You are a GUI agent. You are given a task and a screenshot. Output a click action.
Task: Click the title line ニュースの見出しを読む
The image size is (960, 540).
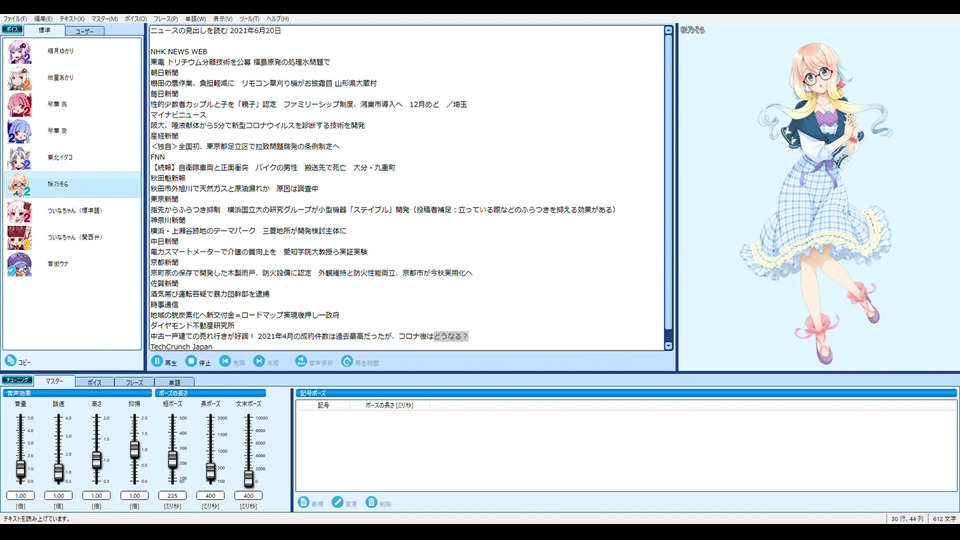tap(216, 31)
